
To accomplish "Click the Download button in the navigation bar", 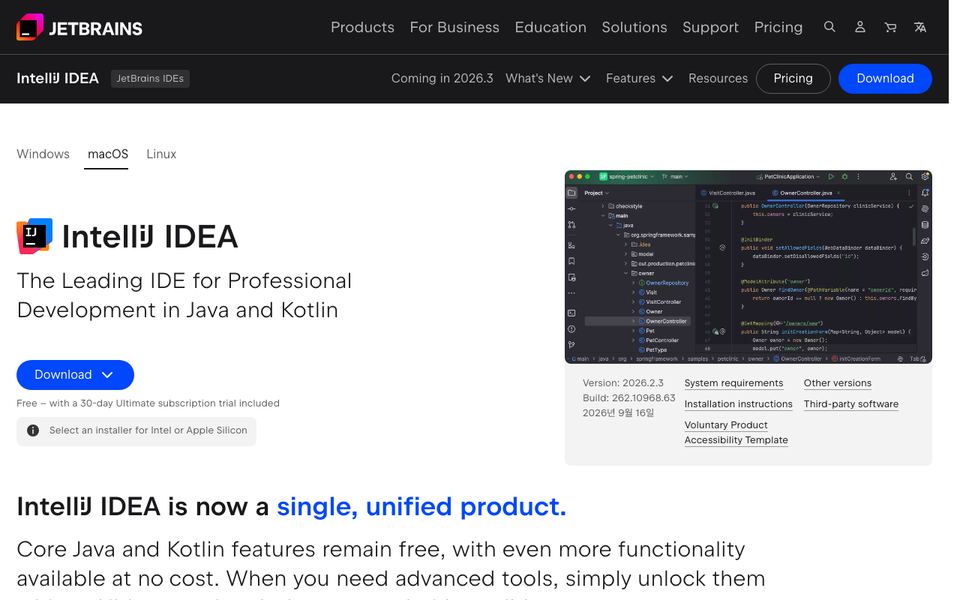I will [x=885, y=78].
